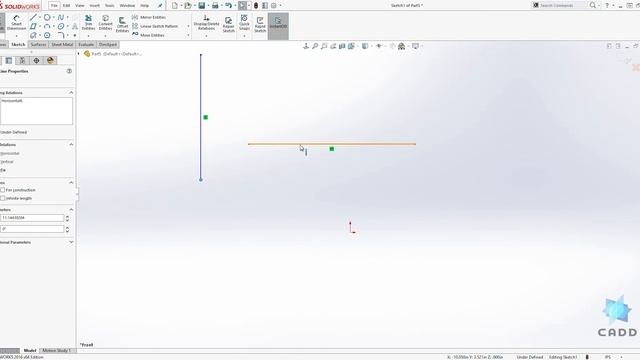Viewport: 640px width, 360px height.
Task: Check the For construction checkbox
Action: [x=3, y=190]
